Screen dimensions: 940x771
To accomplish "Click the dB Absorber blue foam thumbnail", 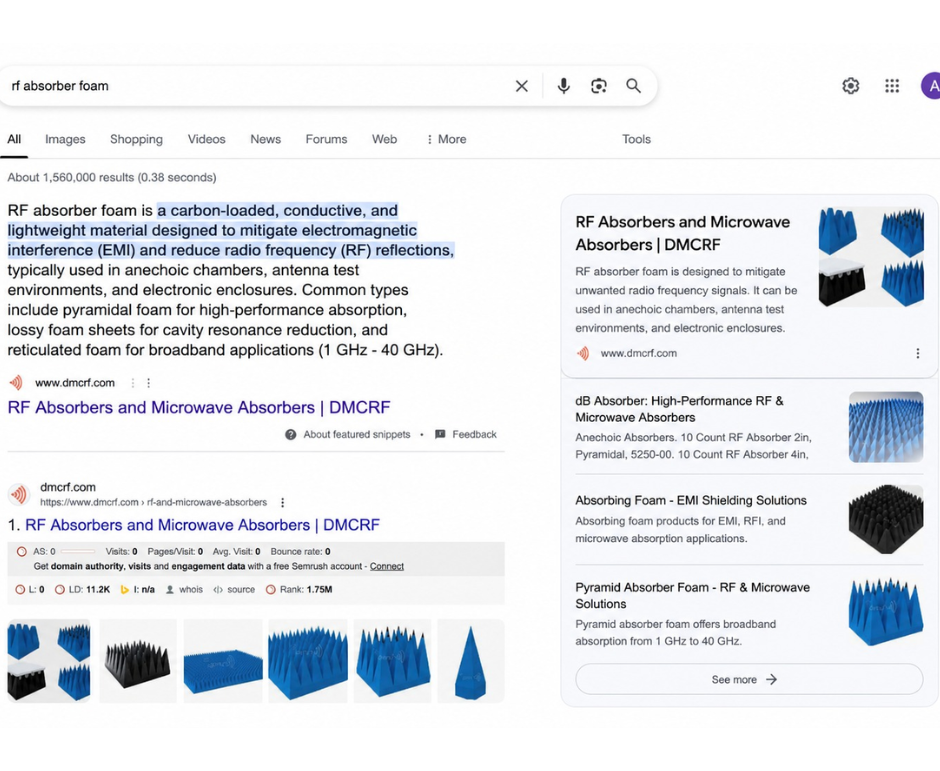I will 885,427.
